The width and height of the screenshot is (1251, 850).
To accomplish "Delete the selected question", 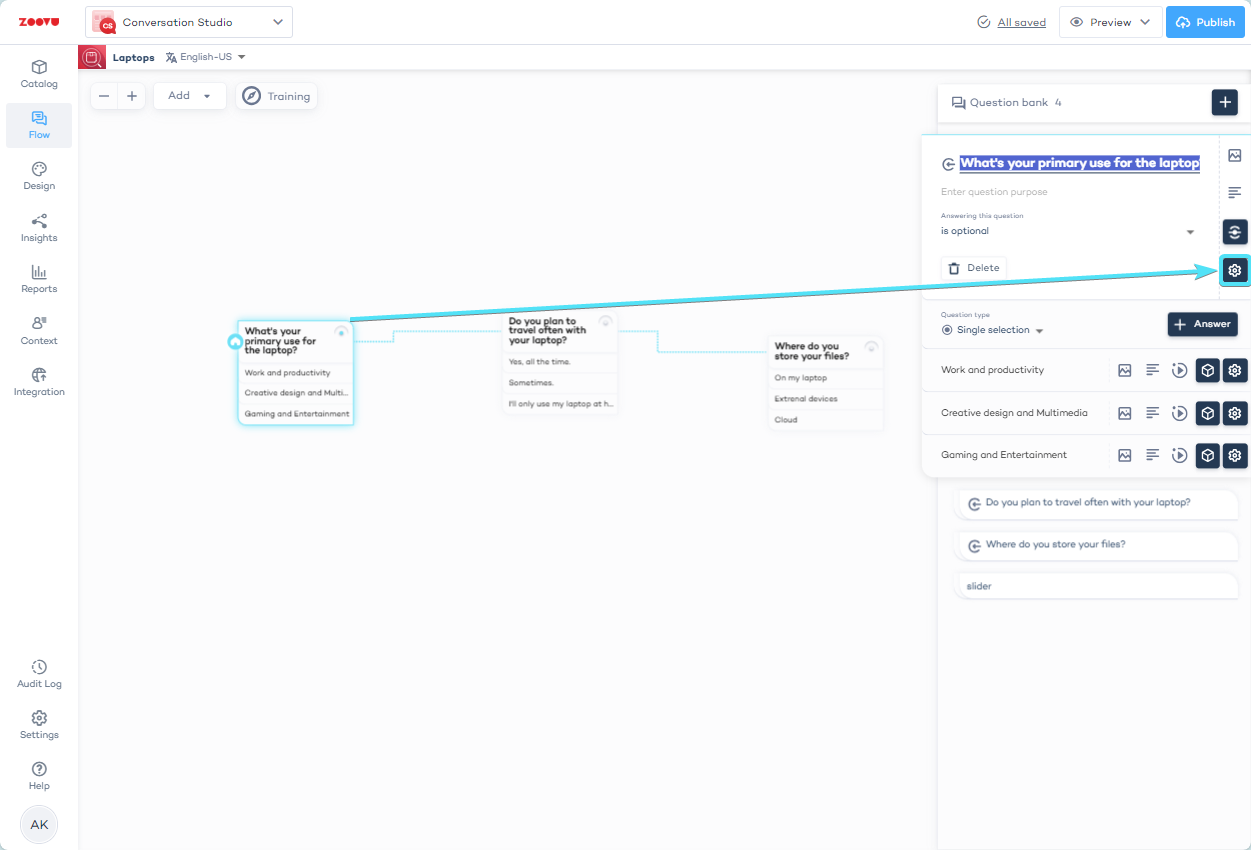I will click(x=973, y=268).
